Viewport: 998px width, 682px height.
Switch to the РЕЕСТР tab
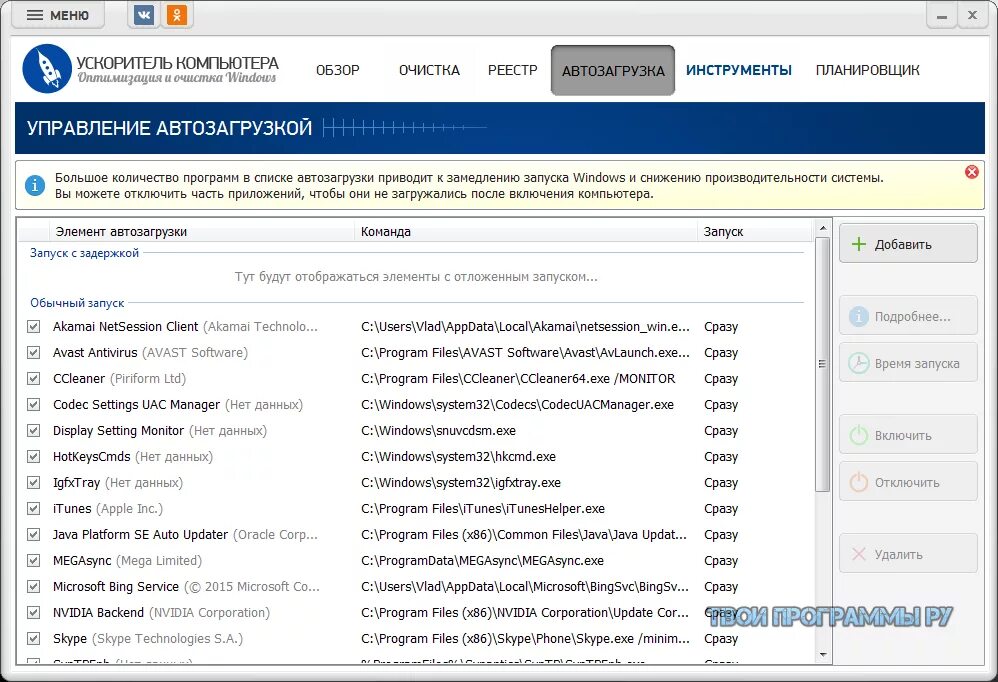coord(512,70)
